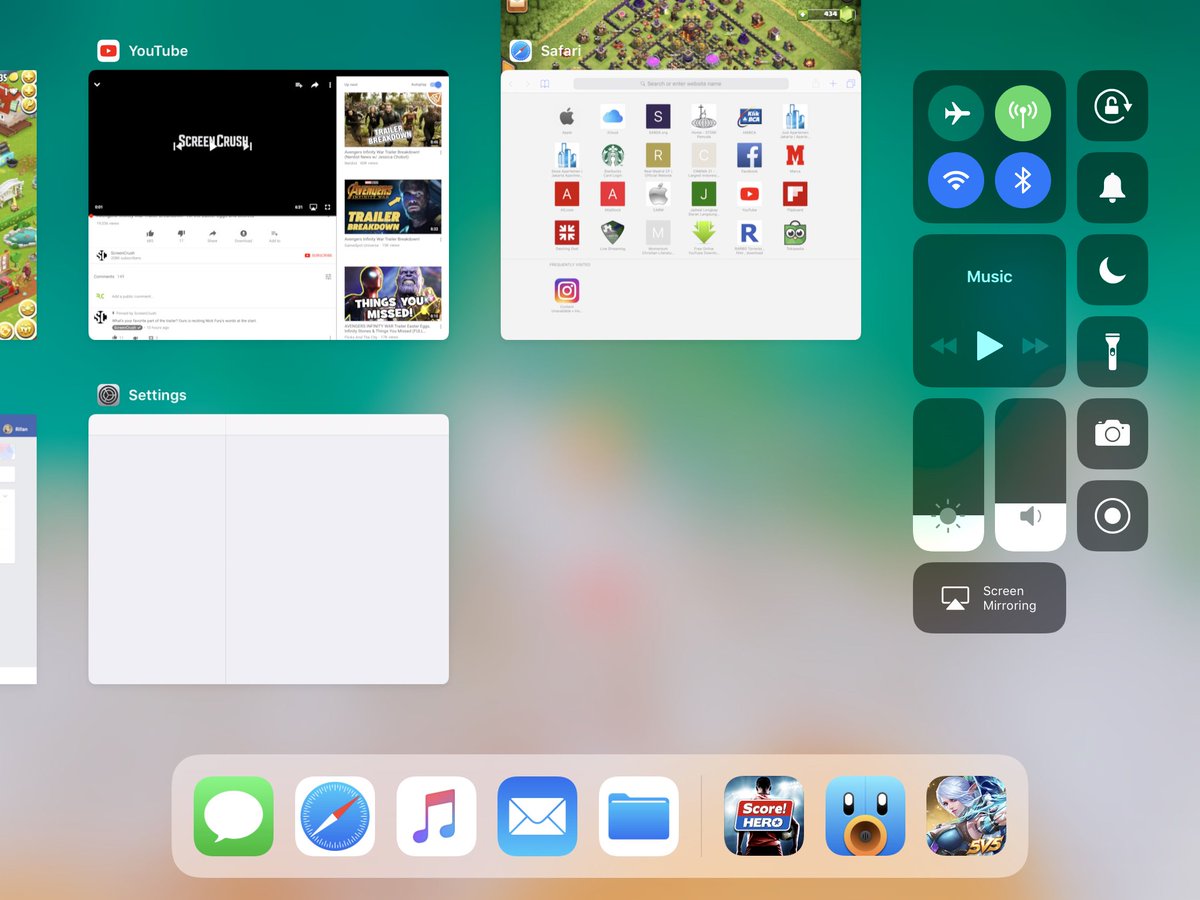Screen dimensions: 1200x900
Task: Open YouTube favorite in Safari
Action: (x=749, y=194)
